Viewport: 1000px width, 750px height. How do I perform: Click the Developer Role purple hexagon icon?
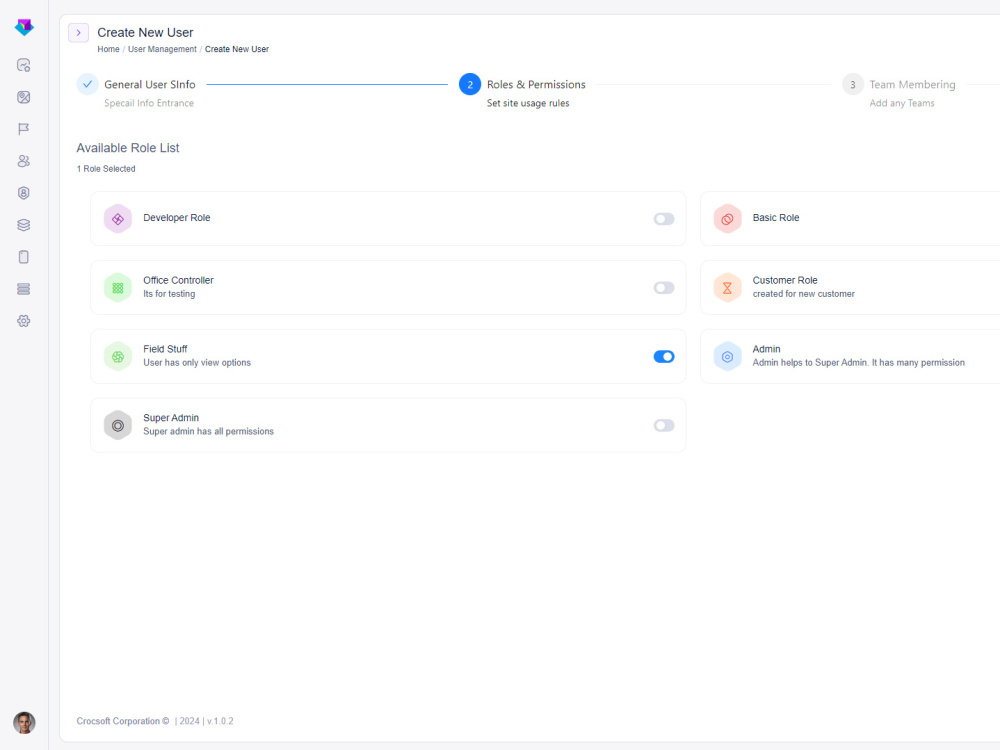118,219
